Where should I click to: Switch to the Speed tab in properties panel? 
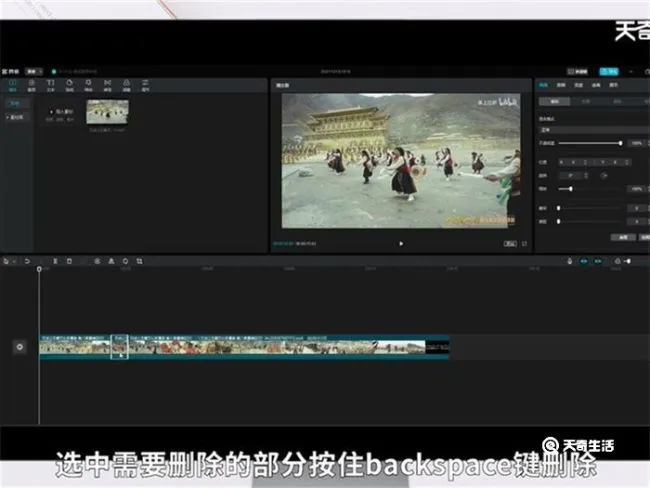tap(578, 85)
